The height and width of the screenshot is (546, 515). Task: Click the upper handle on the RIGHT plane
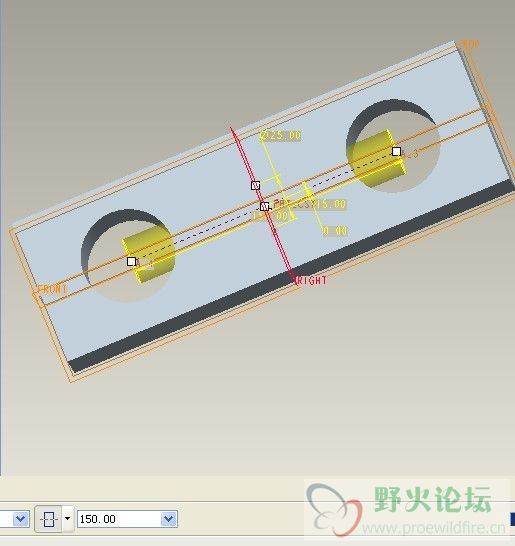(255, 185)
